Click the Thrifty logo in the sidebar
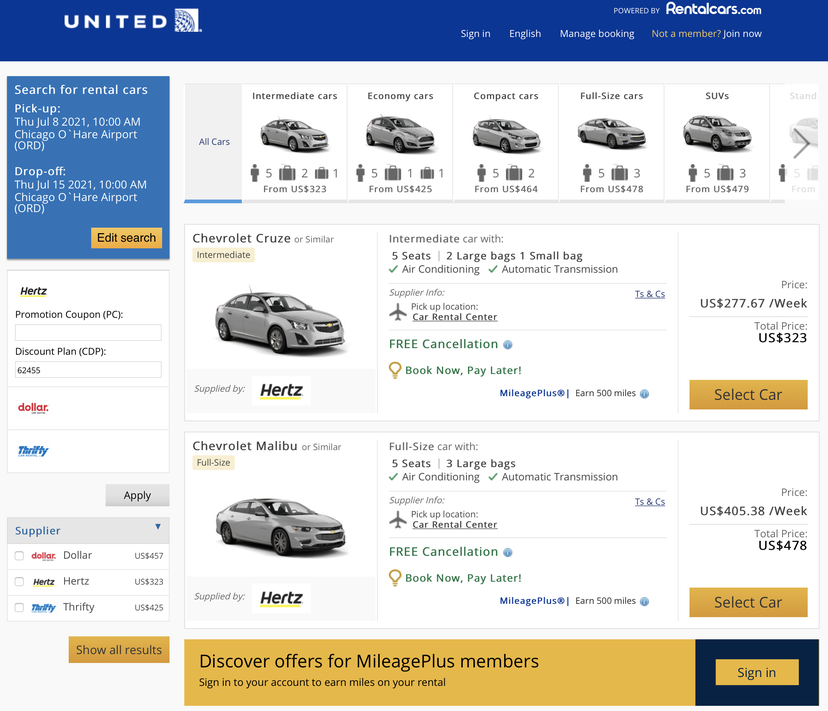The height and width of the screenshot is (711, 828). point(32,450)
